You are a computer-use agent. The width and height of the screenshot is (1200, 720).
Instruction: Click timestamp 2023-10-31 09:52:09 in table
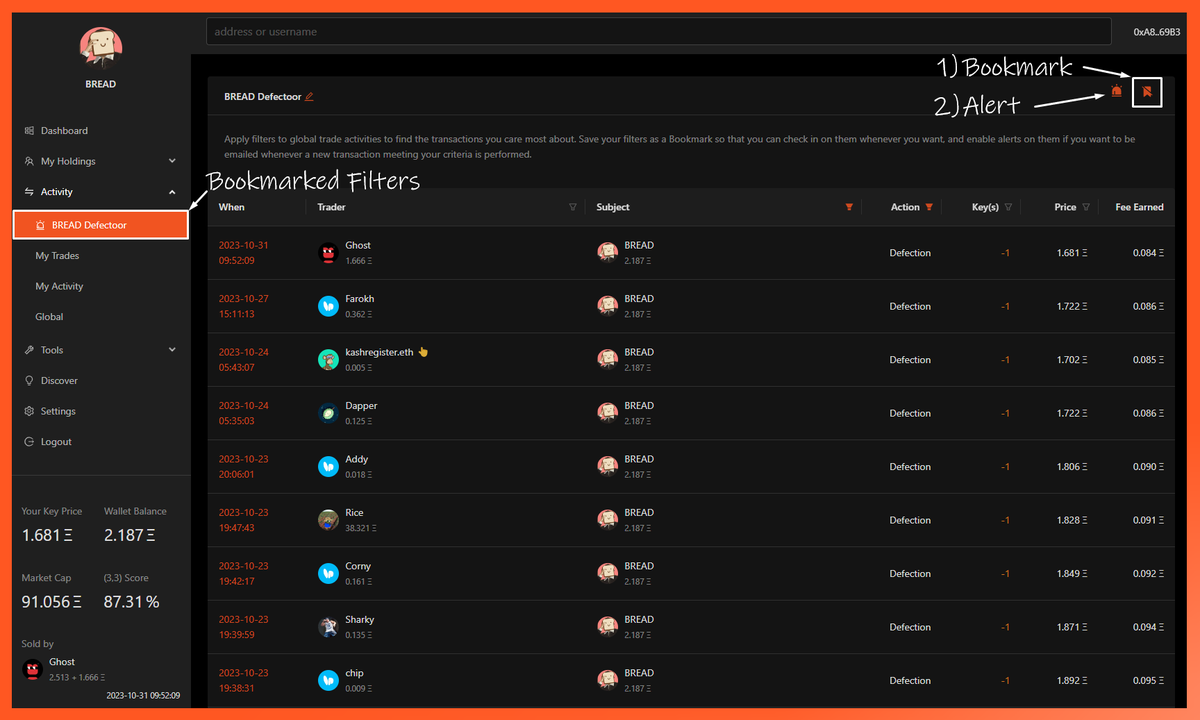click(x=244, y=253)
